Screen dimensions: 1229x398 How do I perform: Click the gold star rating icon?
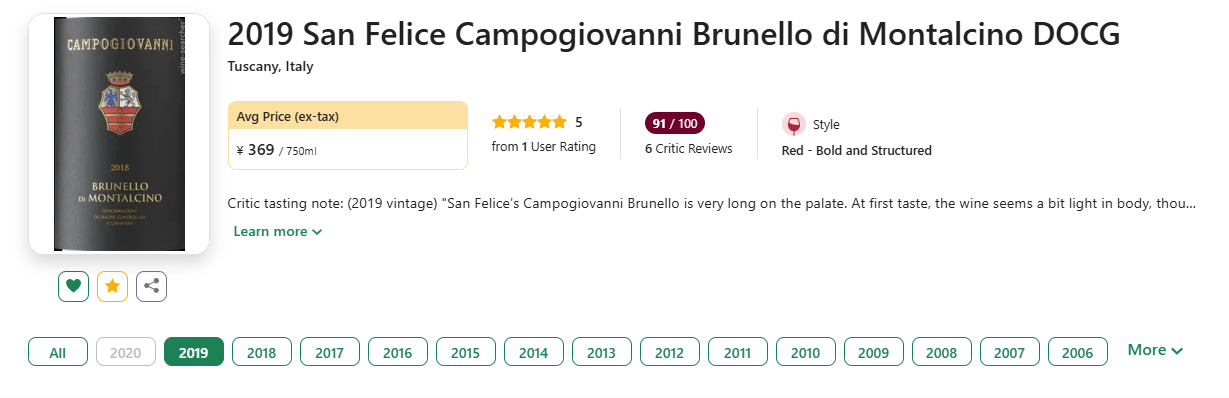(x=112, y=286)
